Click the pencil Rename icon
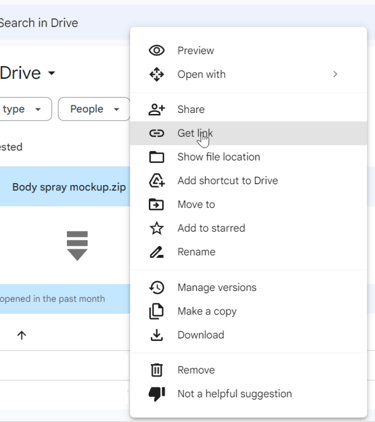375x422 pixels. coord(156,252)
